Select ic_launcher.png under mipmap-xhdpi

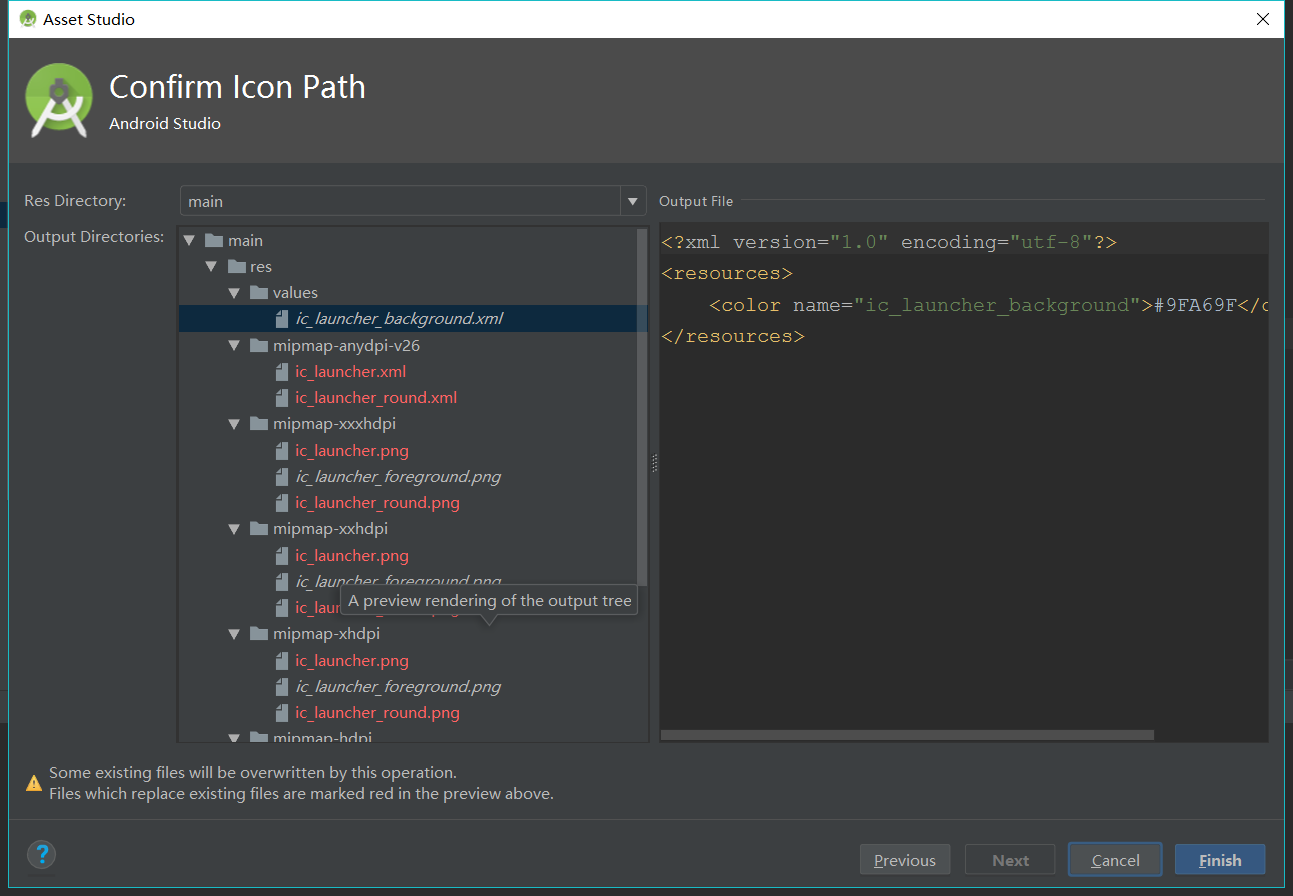[352, 660]
